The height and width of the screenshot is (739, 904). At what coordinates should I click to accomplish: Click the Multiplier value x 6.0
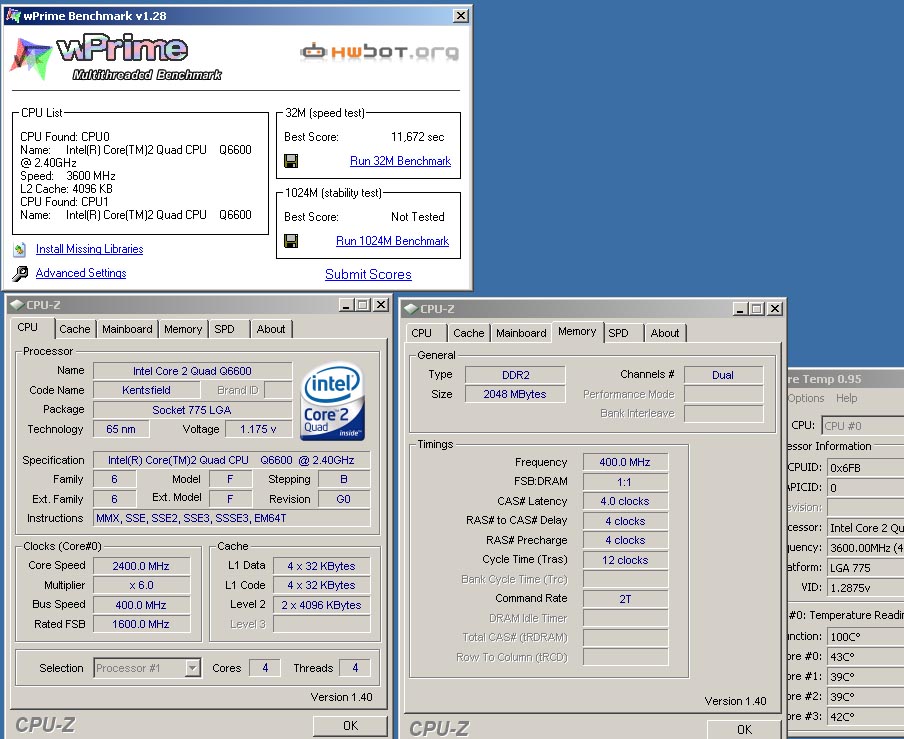(141, 585)
